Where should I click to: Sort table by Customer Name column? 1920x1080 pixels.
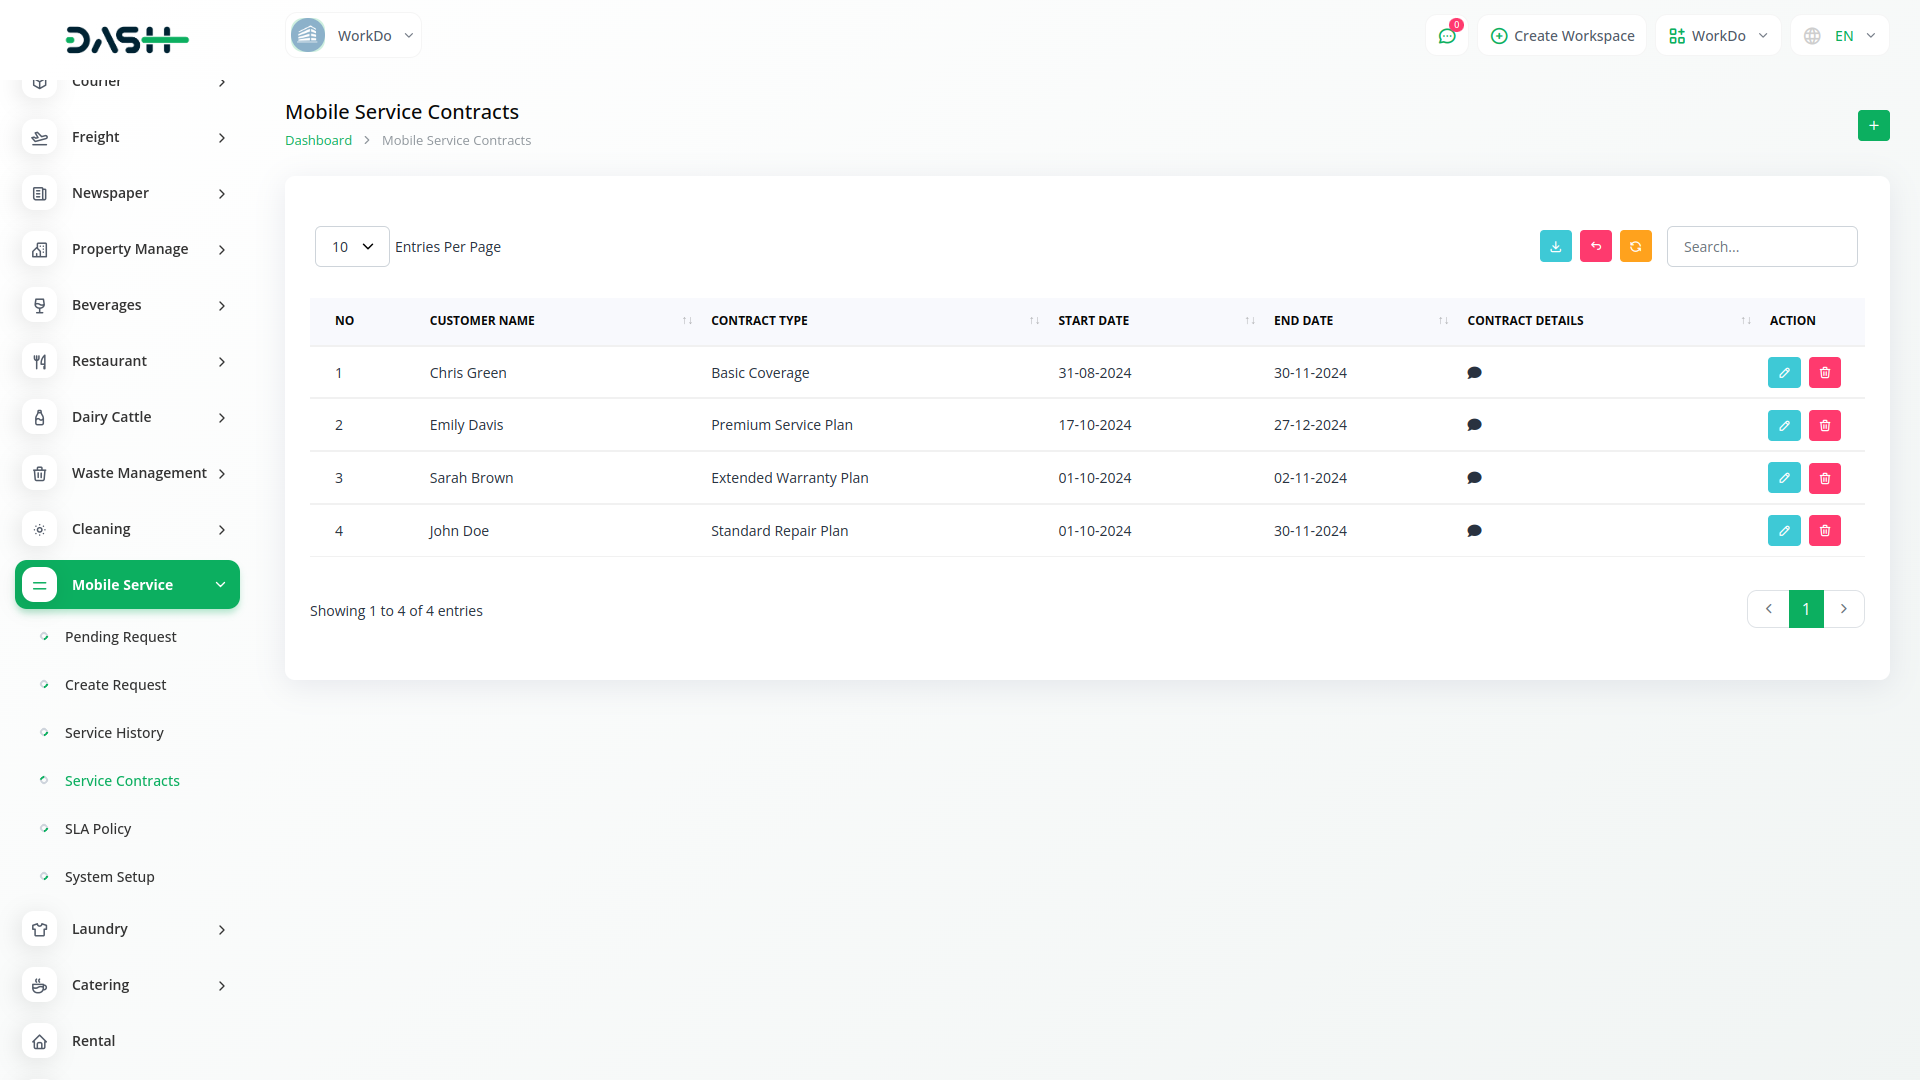[x=482, y=321]
